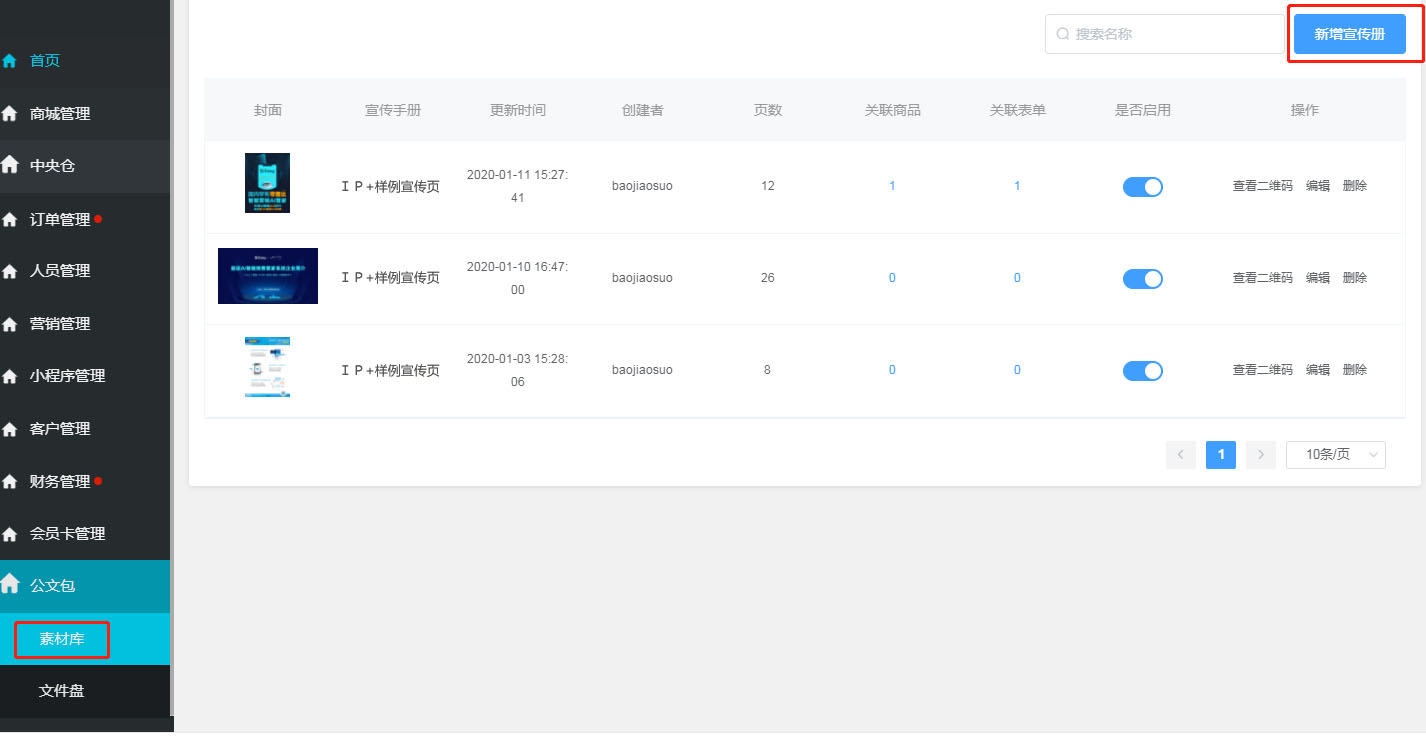Click the house icon next to 订单管理
1426x736 pixels.
9,219
